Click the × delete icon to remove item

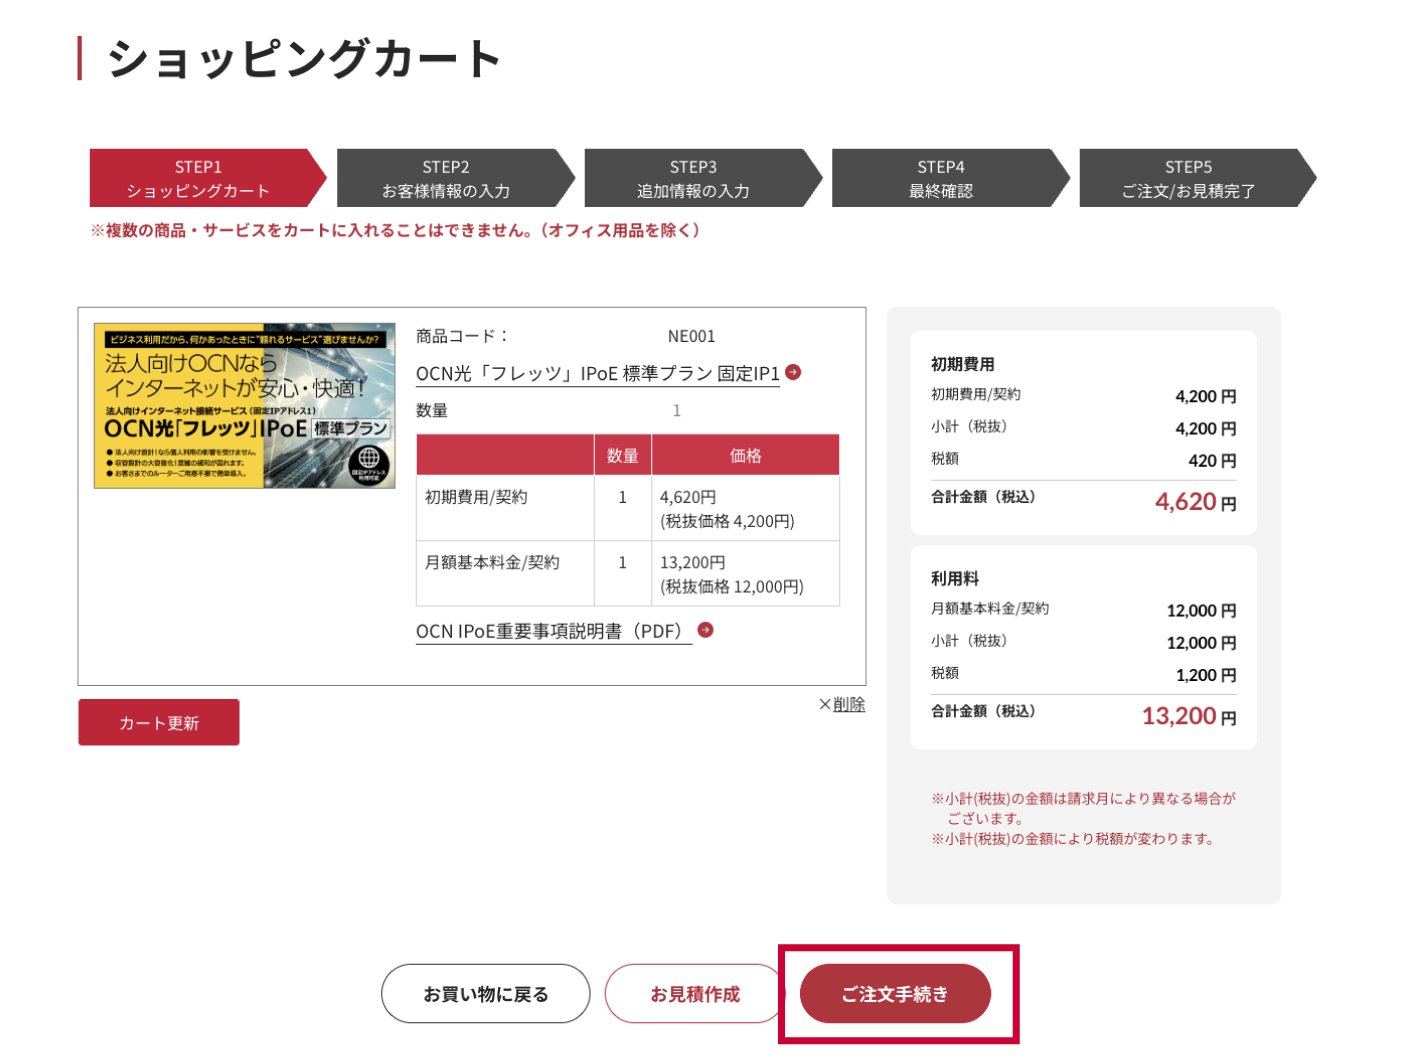pos(823,704)
